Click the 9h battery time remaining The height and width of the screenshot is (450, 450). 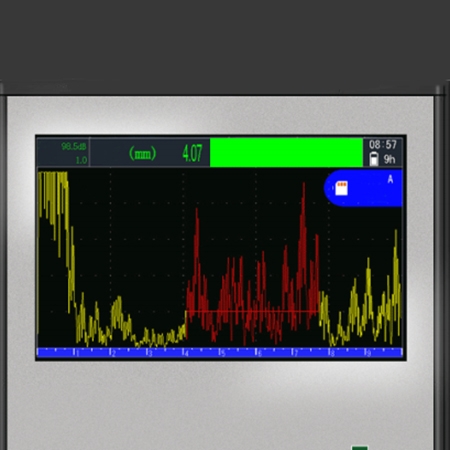click(x=389, y=159)
